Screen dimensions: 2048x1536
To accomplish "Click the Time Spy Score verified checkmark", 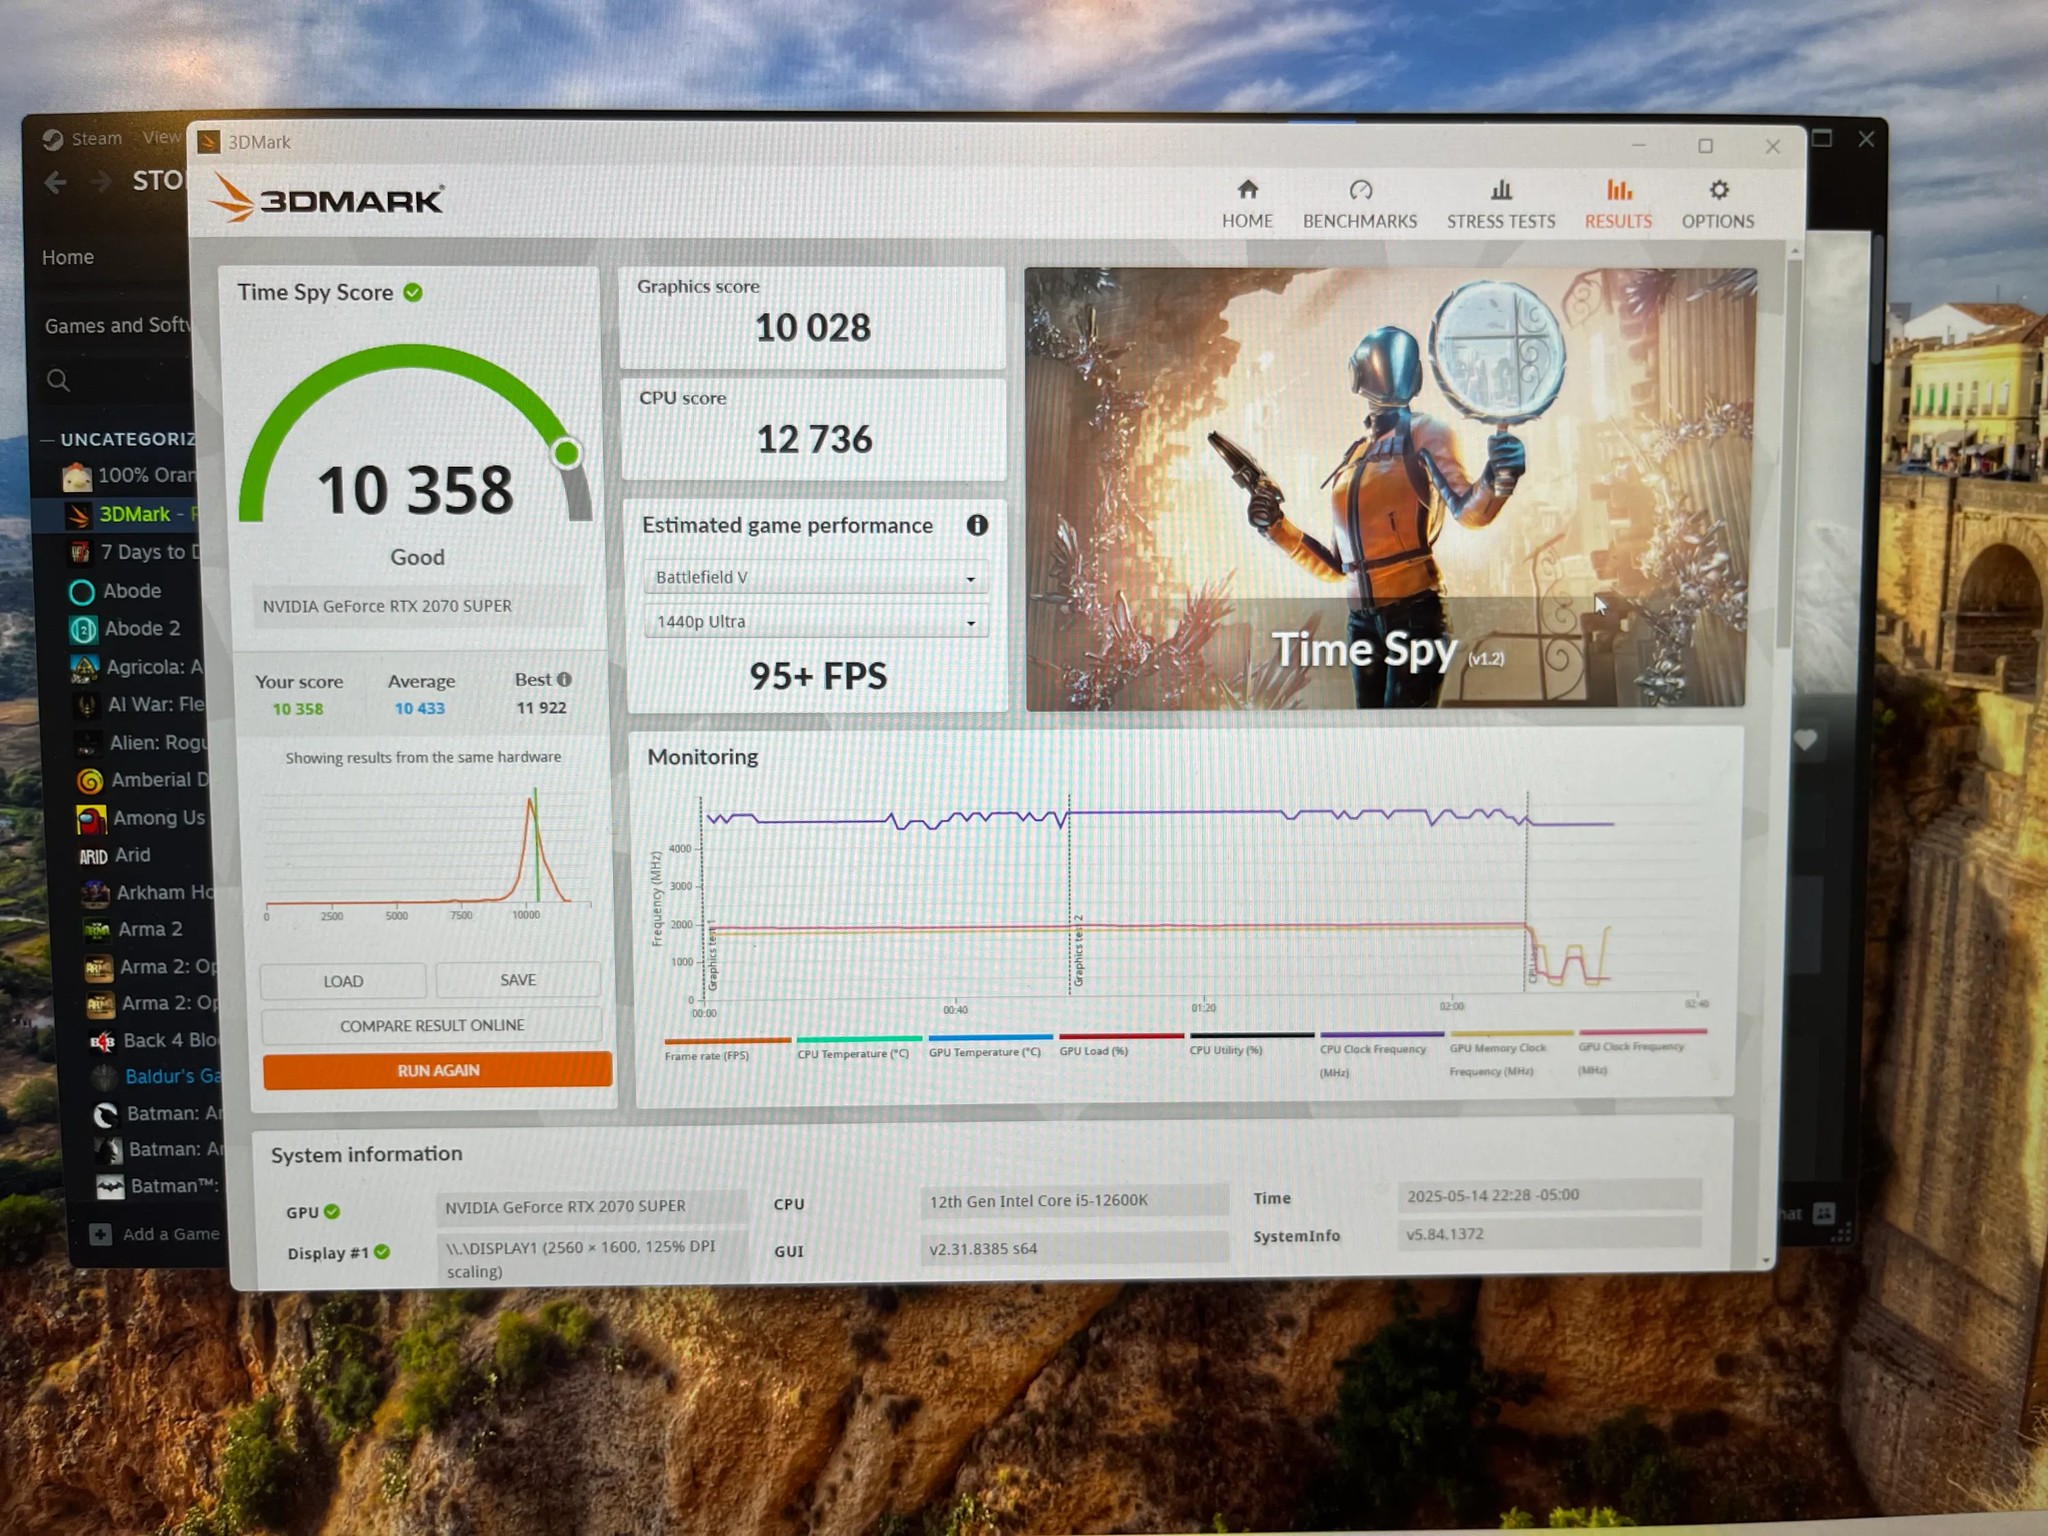I will tap(413, 292).
